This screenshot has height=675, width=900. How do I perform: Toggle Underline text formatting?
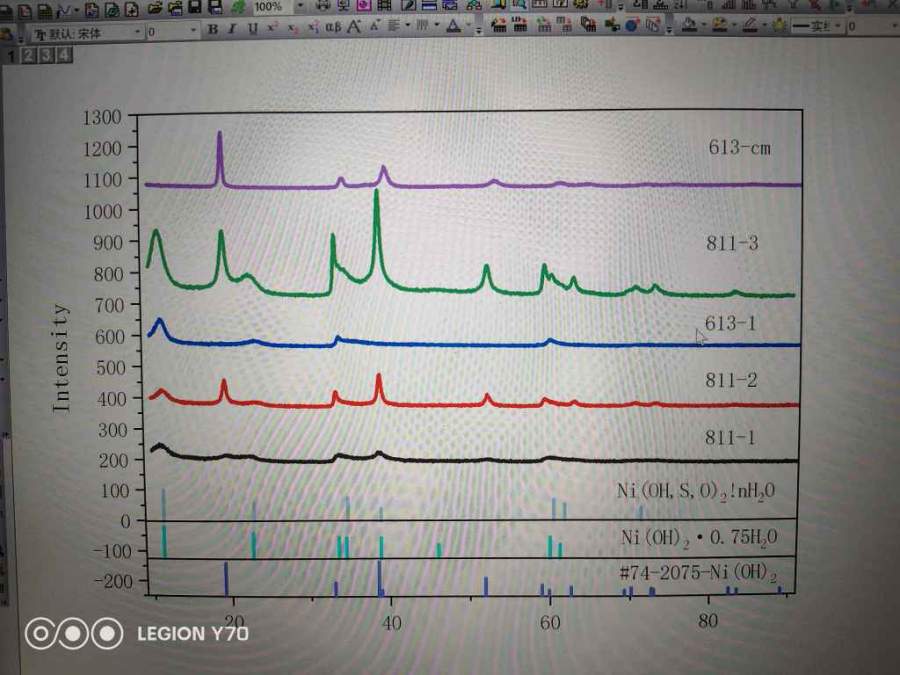(253, 29)
